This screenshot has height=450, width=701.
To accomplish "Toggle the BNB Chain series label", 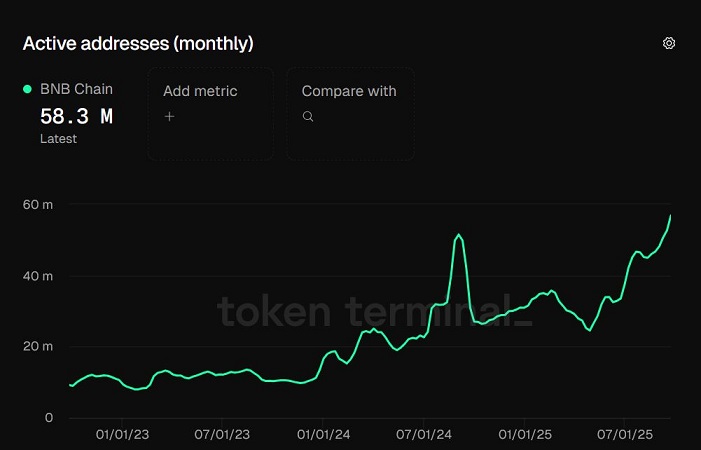I will pyautogui.click(x=76, y=90).
